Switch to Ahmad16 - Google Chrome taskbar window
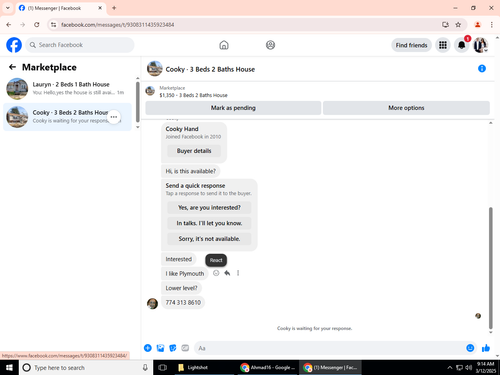The width and height of the screenshot is (500, 375). pyautogui.click(x=268, y=367)
